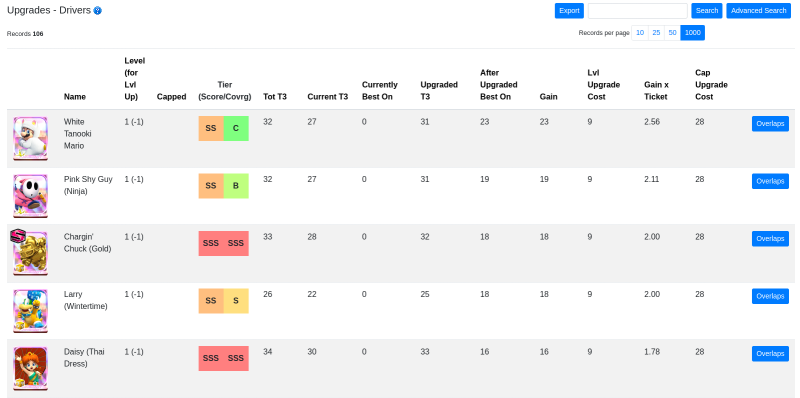Viewport: 800px width, 398px height.
Task: Click the Larry (Wintertime) driver icon
Action: pyautogui.click(x=31, y=311)
